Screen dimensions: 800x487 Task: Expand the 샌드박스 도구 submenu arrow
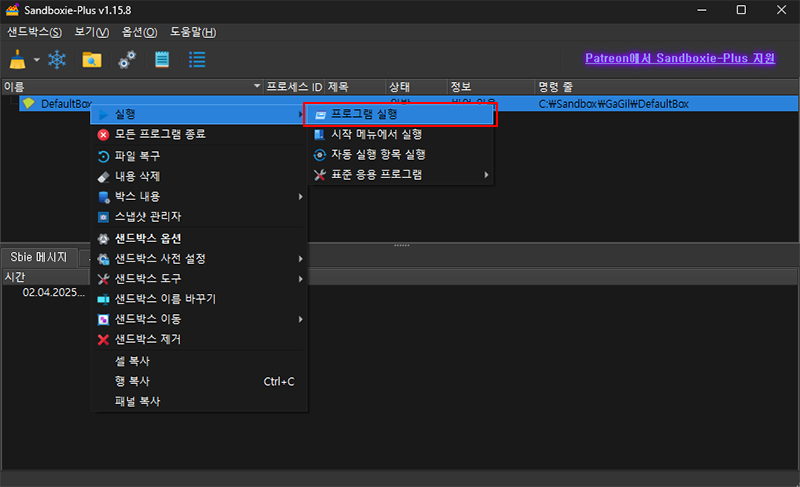pyautogui.click(x=301, y=278)
